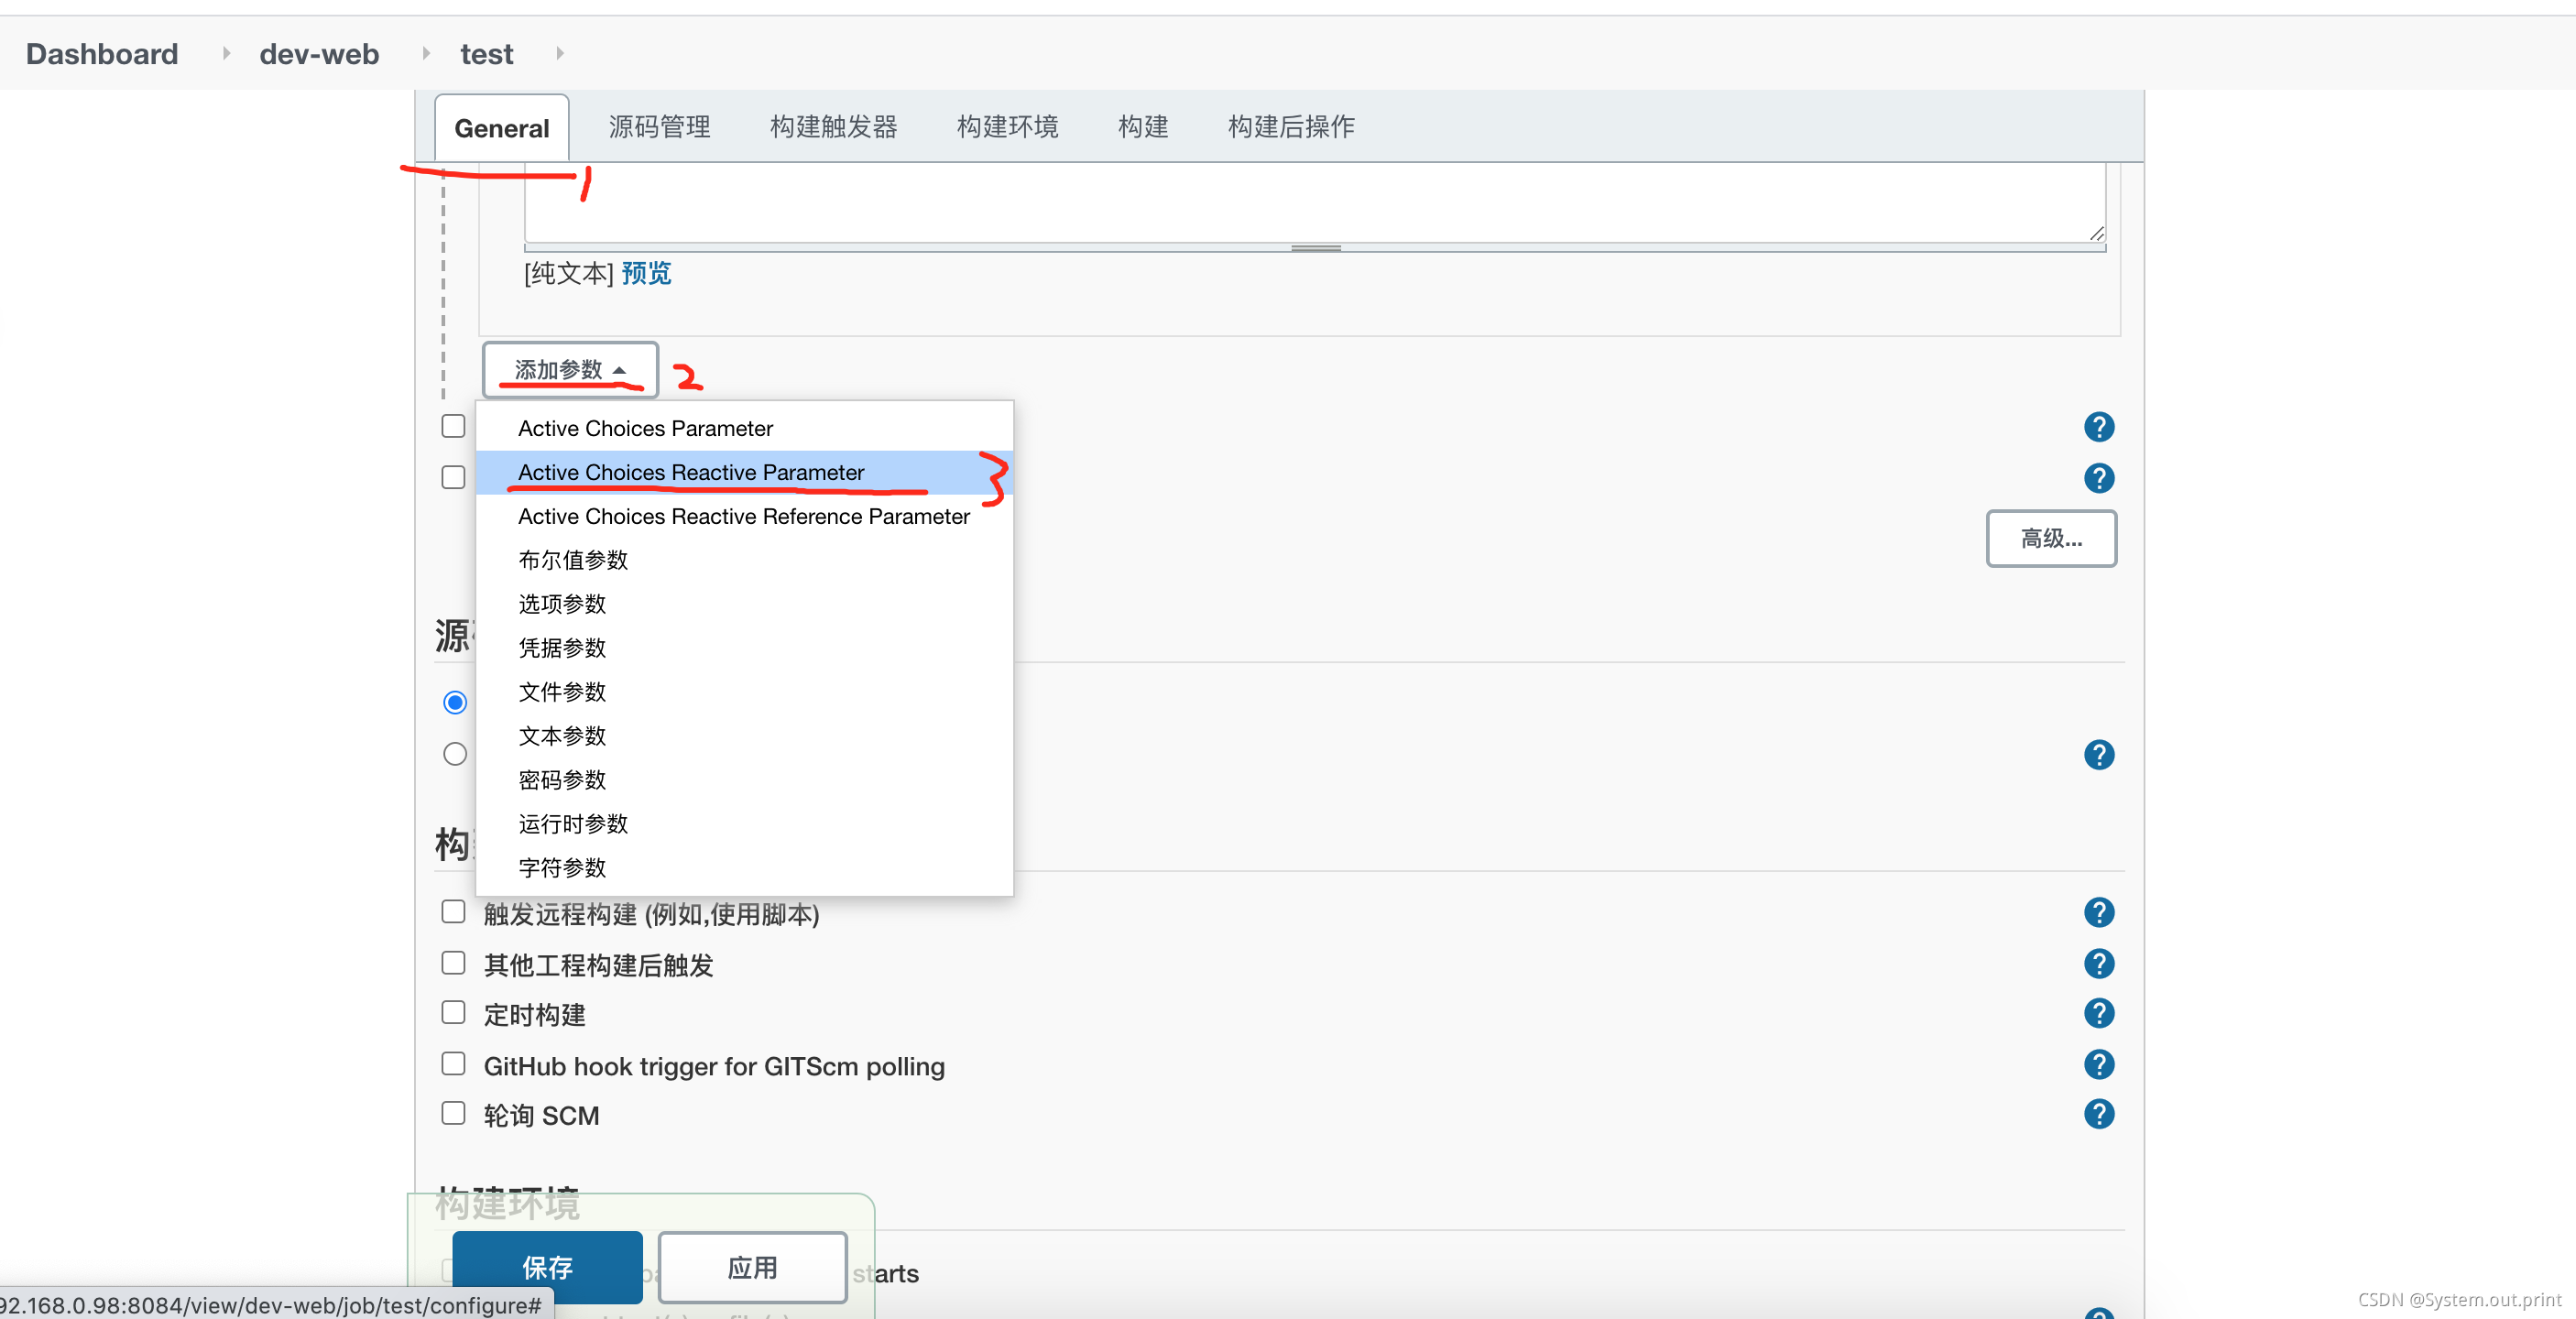Image resolution: width=2576 pixels, height=1319 pixels.
Task: Click help icon beside Active Choices Parameter row
Action: [2098, 427]
